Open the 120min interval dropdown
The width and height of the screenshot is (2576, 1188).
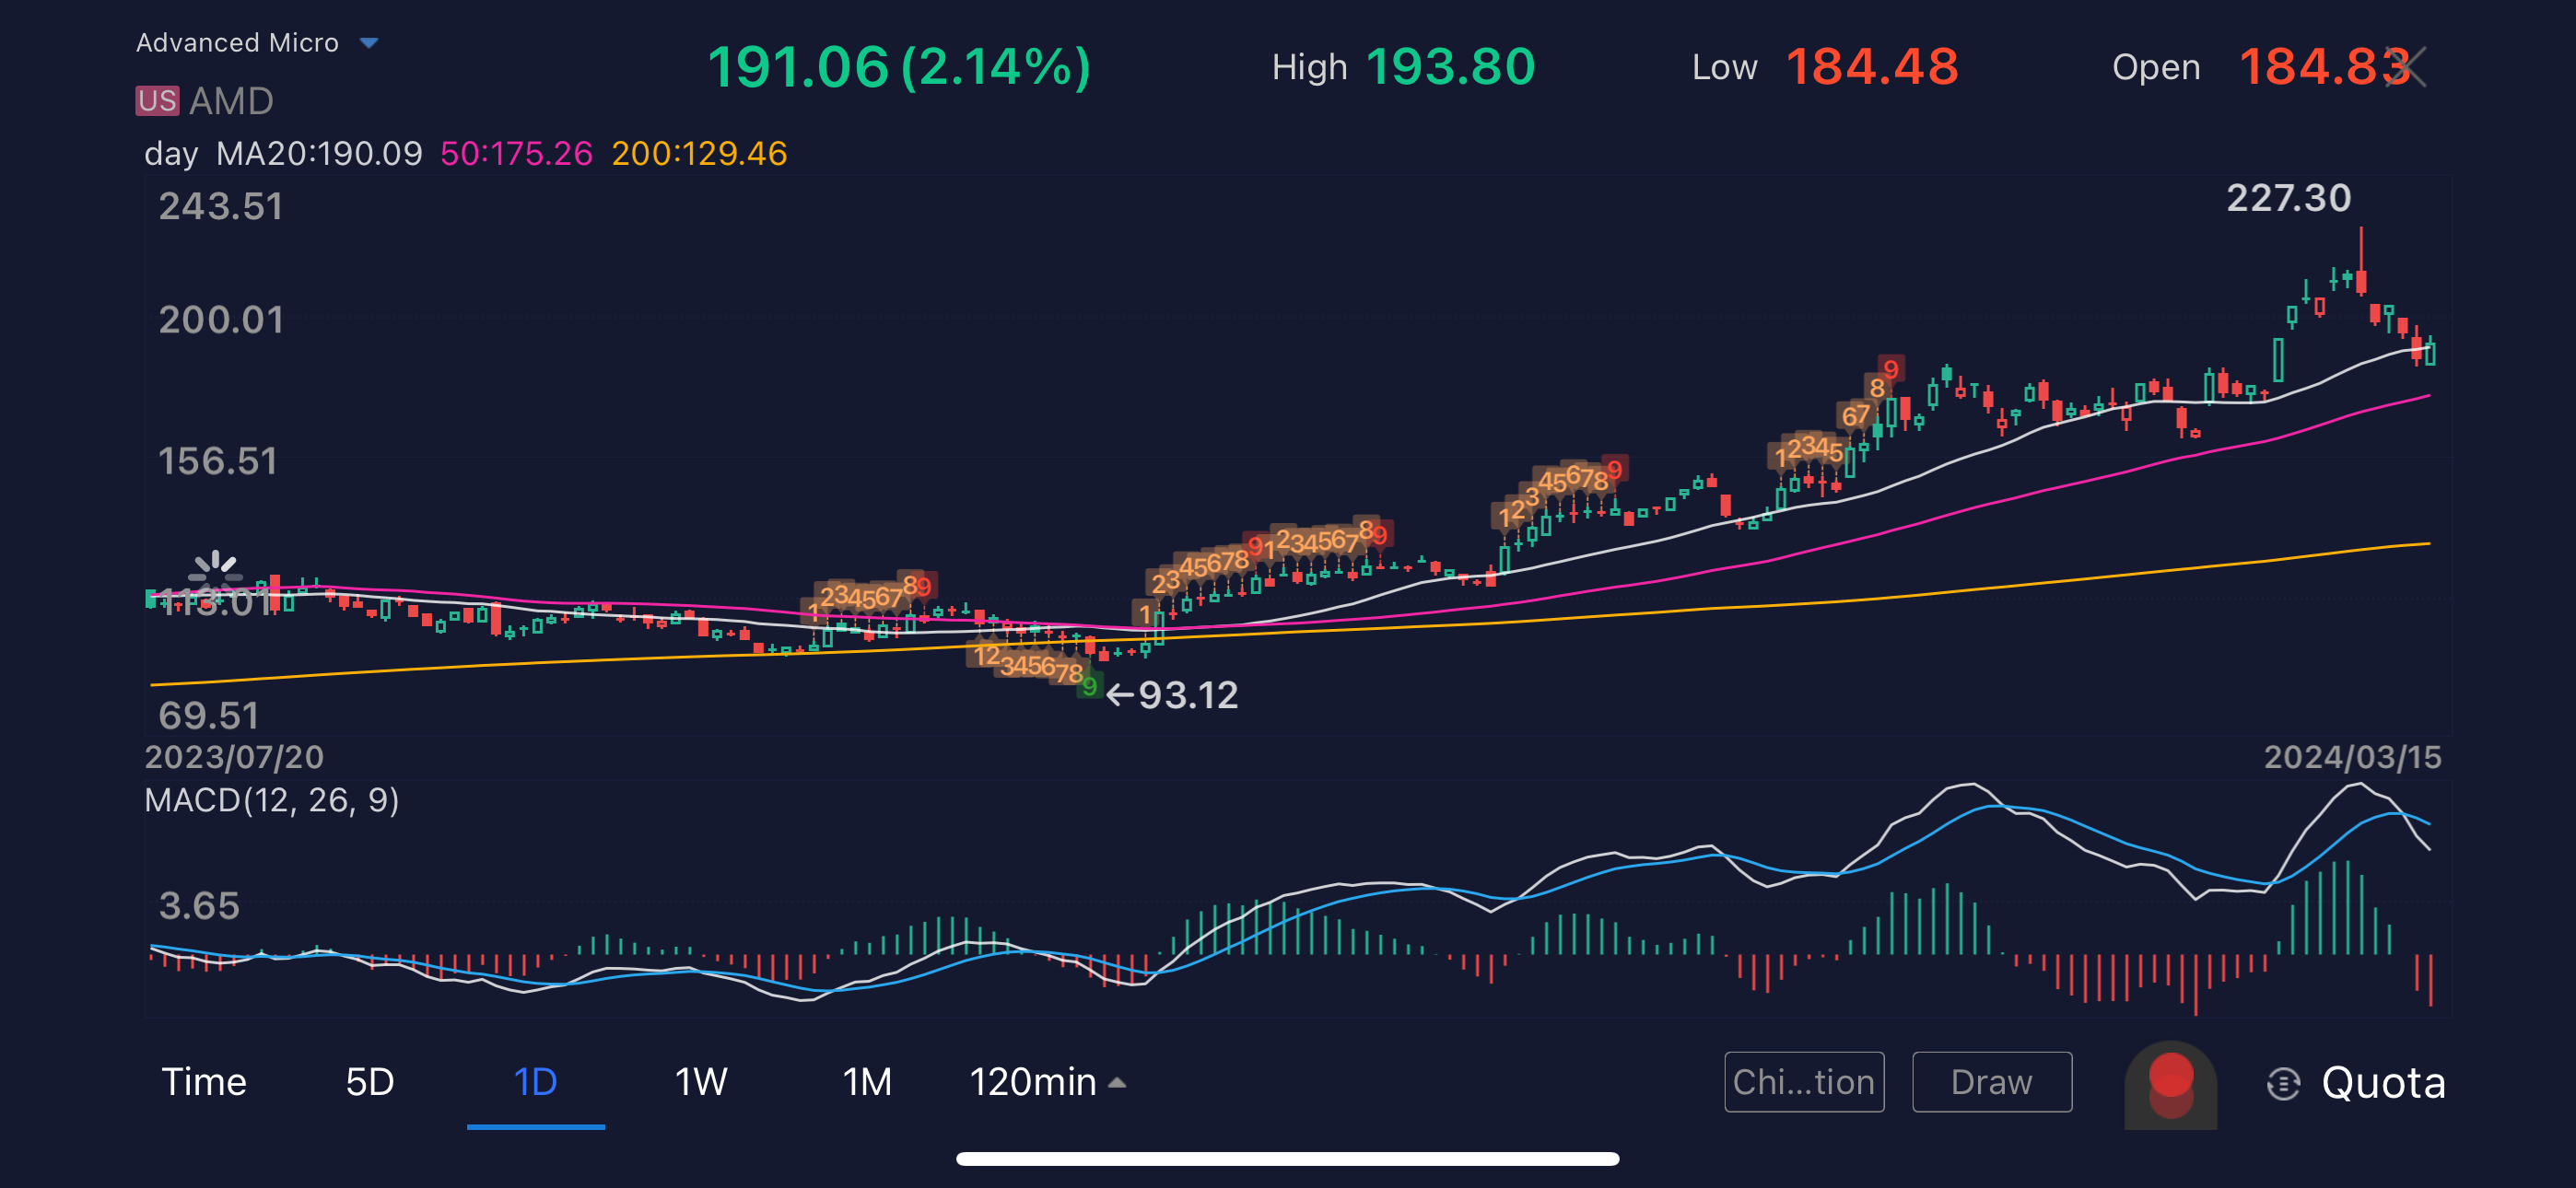coord(1048,1082)
